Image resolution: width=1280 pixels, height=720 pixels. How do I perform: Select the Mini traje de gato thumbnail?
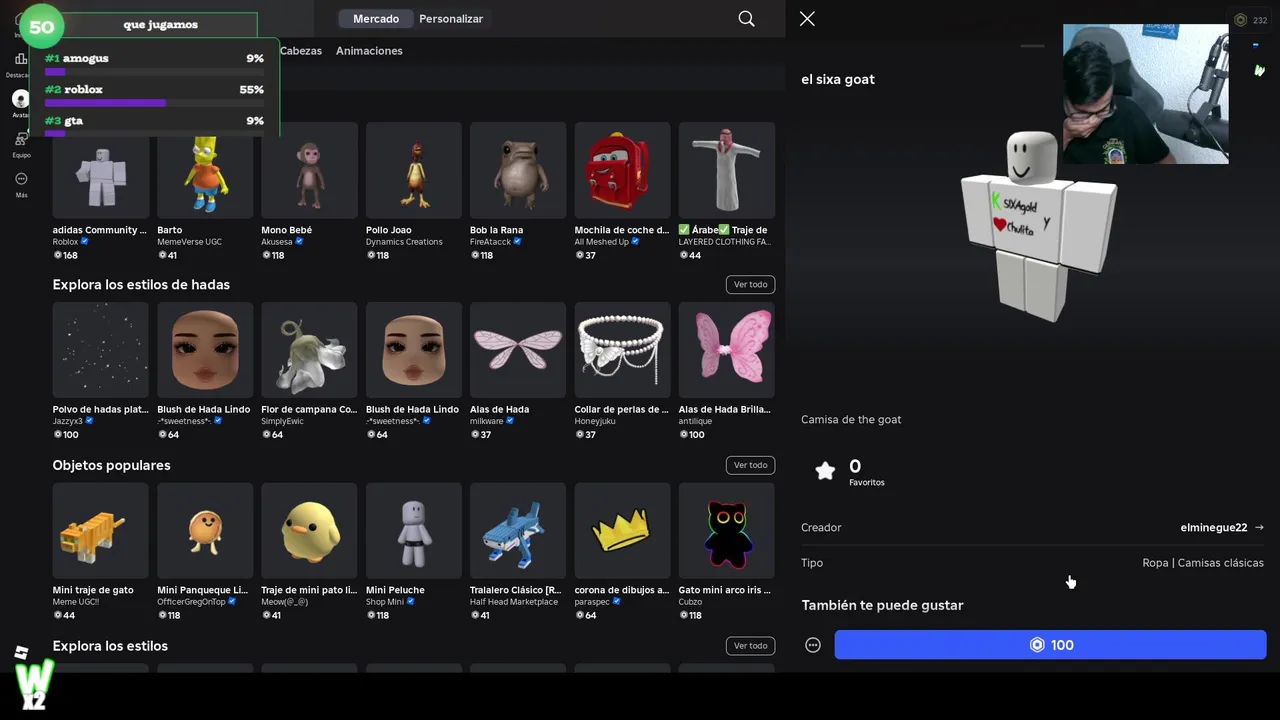(x=101, y=531)
